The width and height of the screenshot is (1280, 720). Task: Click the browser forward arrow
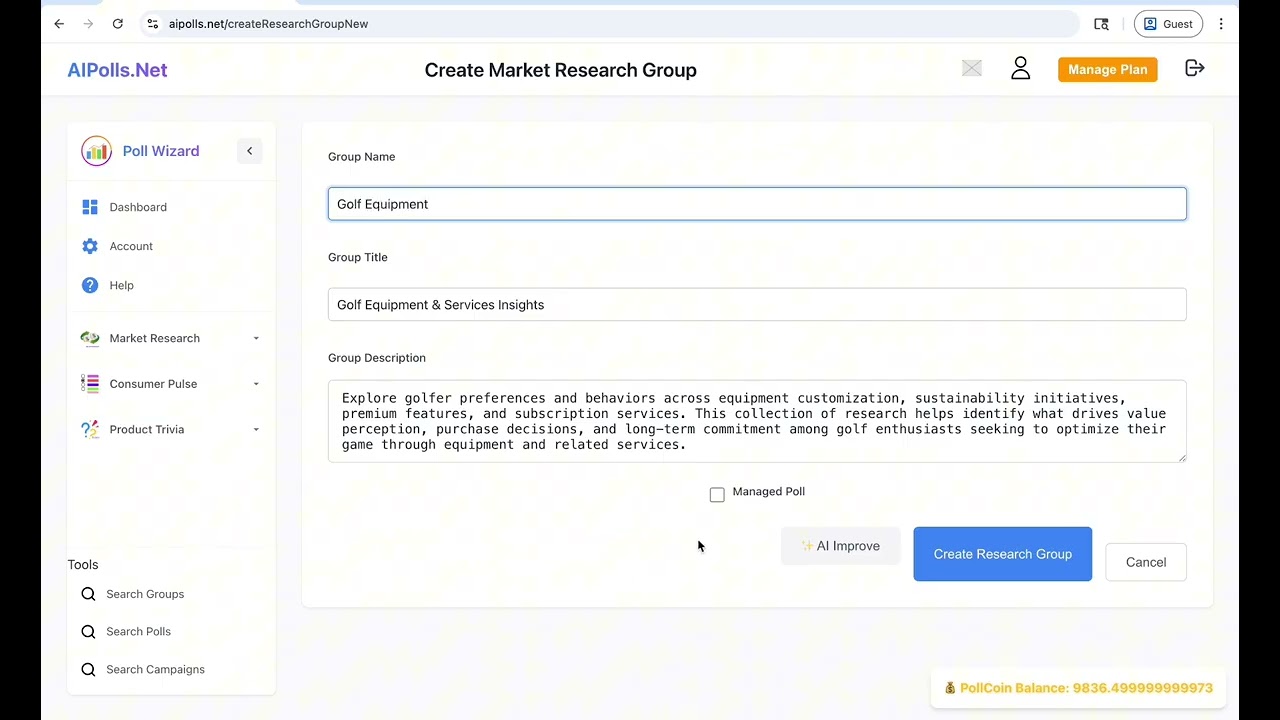coord(88,24)
